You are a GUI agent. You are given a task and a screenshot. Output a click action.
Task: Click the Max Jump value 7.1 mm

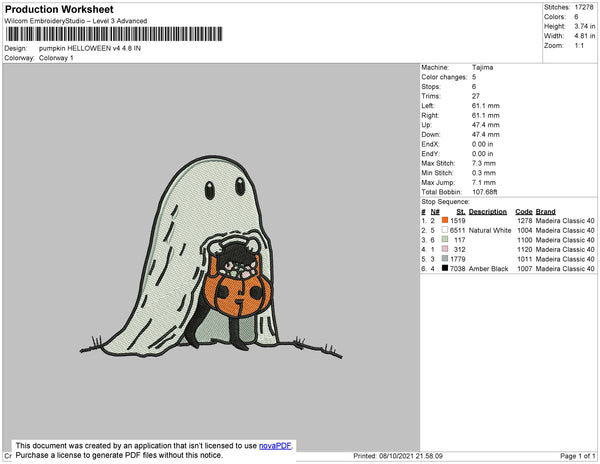click(x=484, y=182)
